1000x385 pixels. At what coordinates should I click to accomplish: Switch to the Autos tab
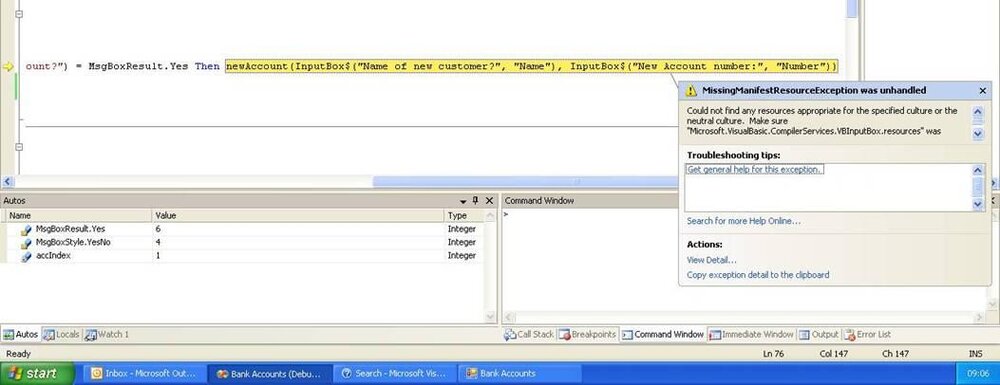click(21, 334)
